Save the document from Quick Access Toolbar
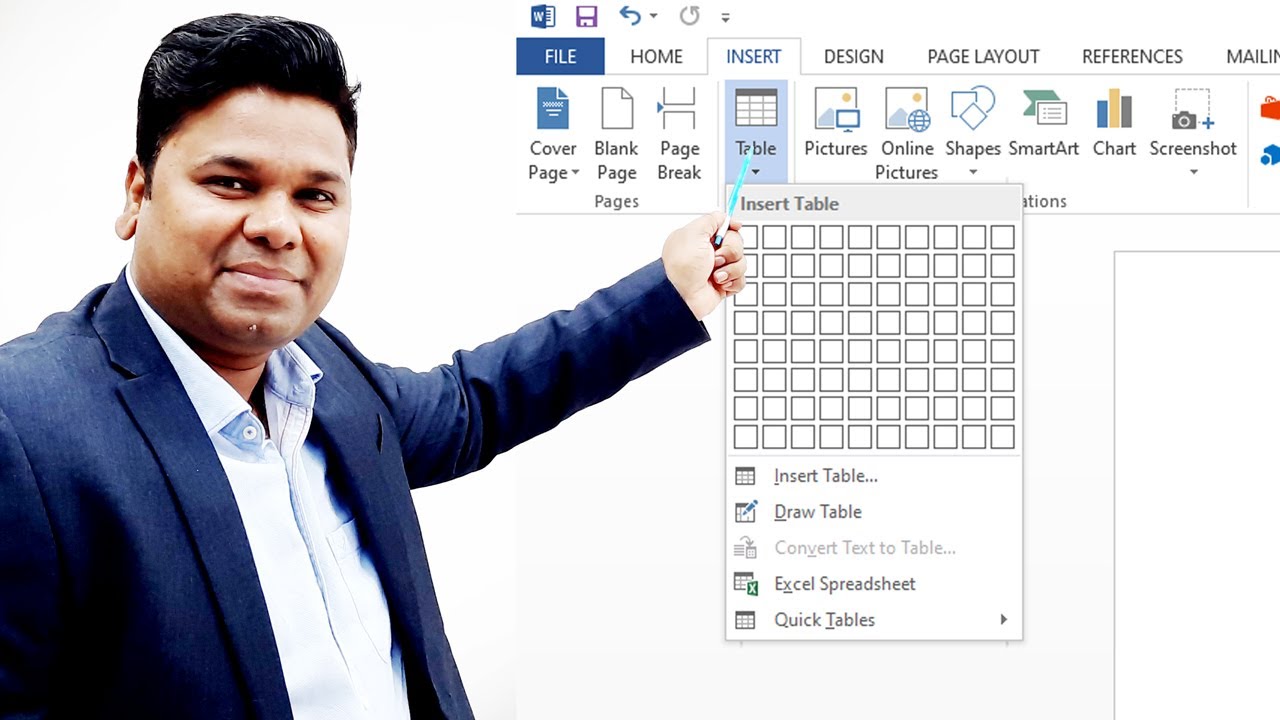The image size is (1280, 720). (585, 16)
